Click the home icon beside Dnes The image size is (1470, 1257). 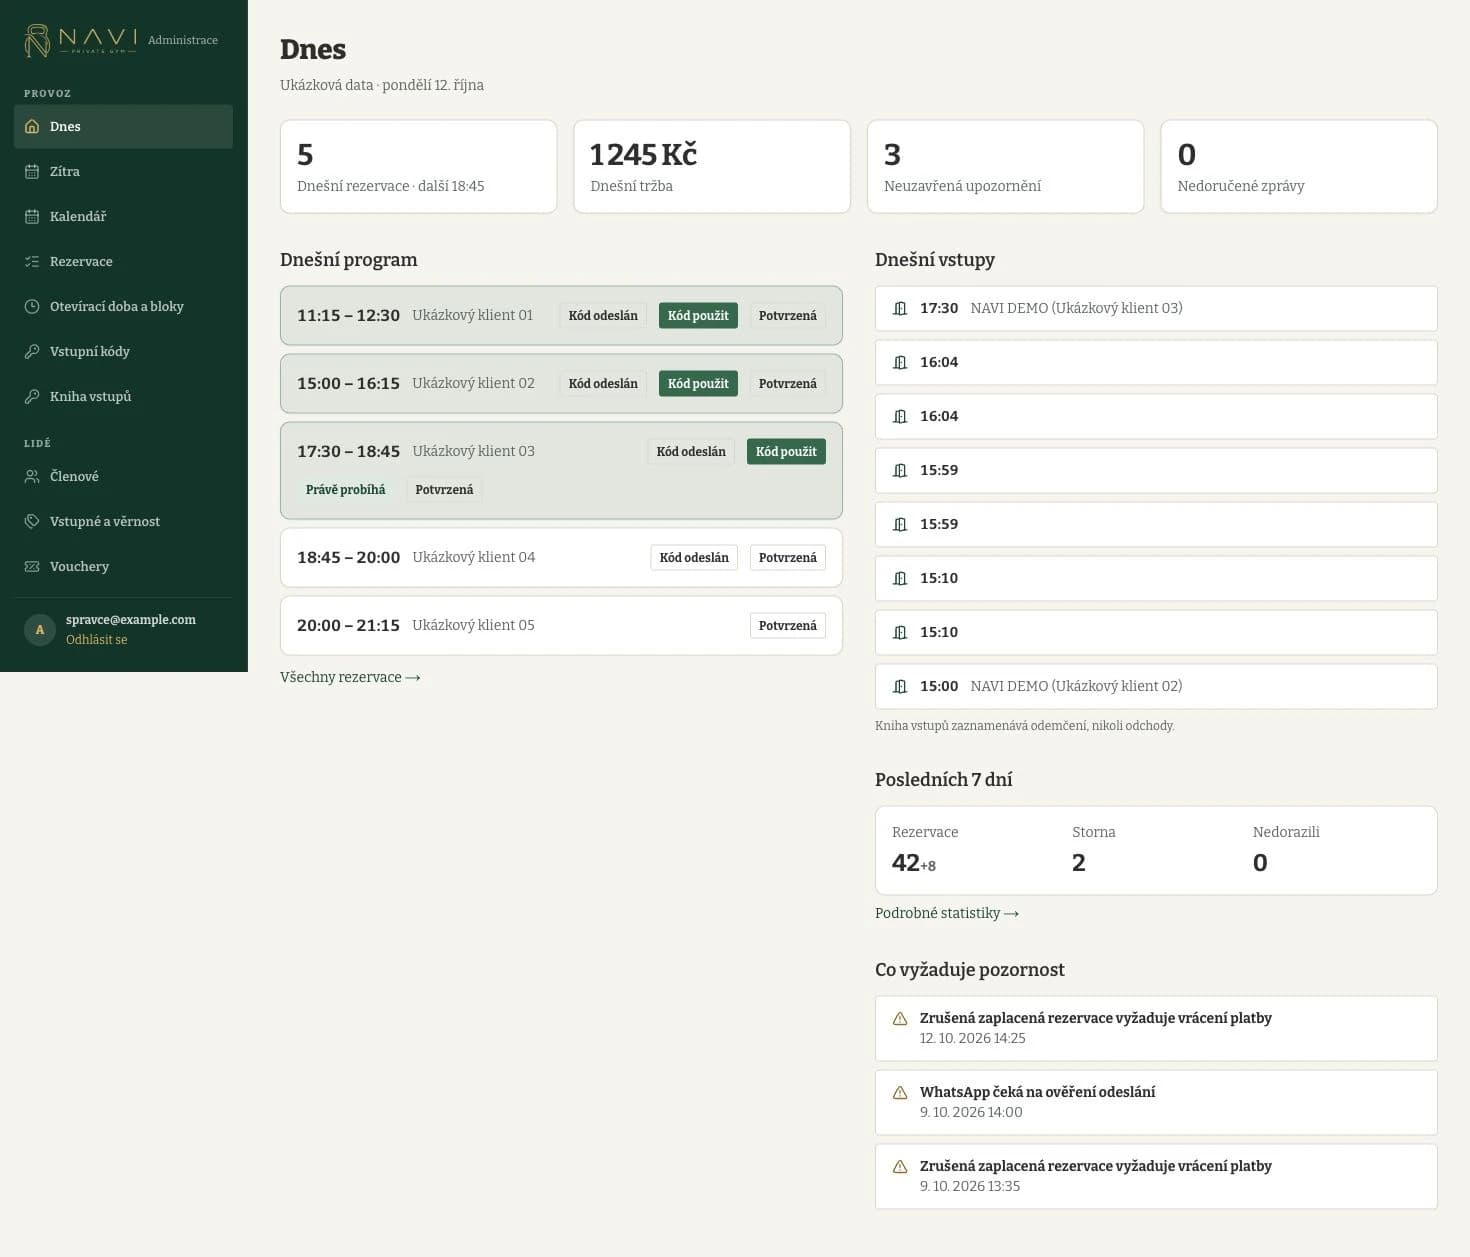pos(32,127)
